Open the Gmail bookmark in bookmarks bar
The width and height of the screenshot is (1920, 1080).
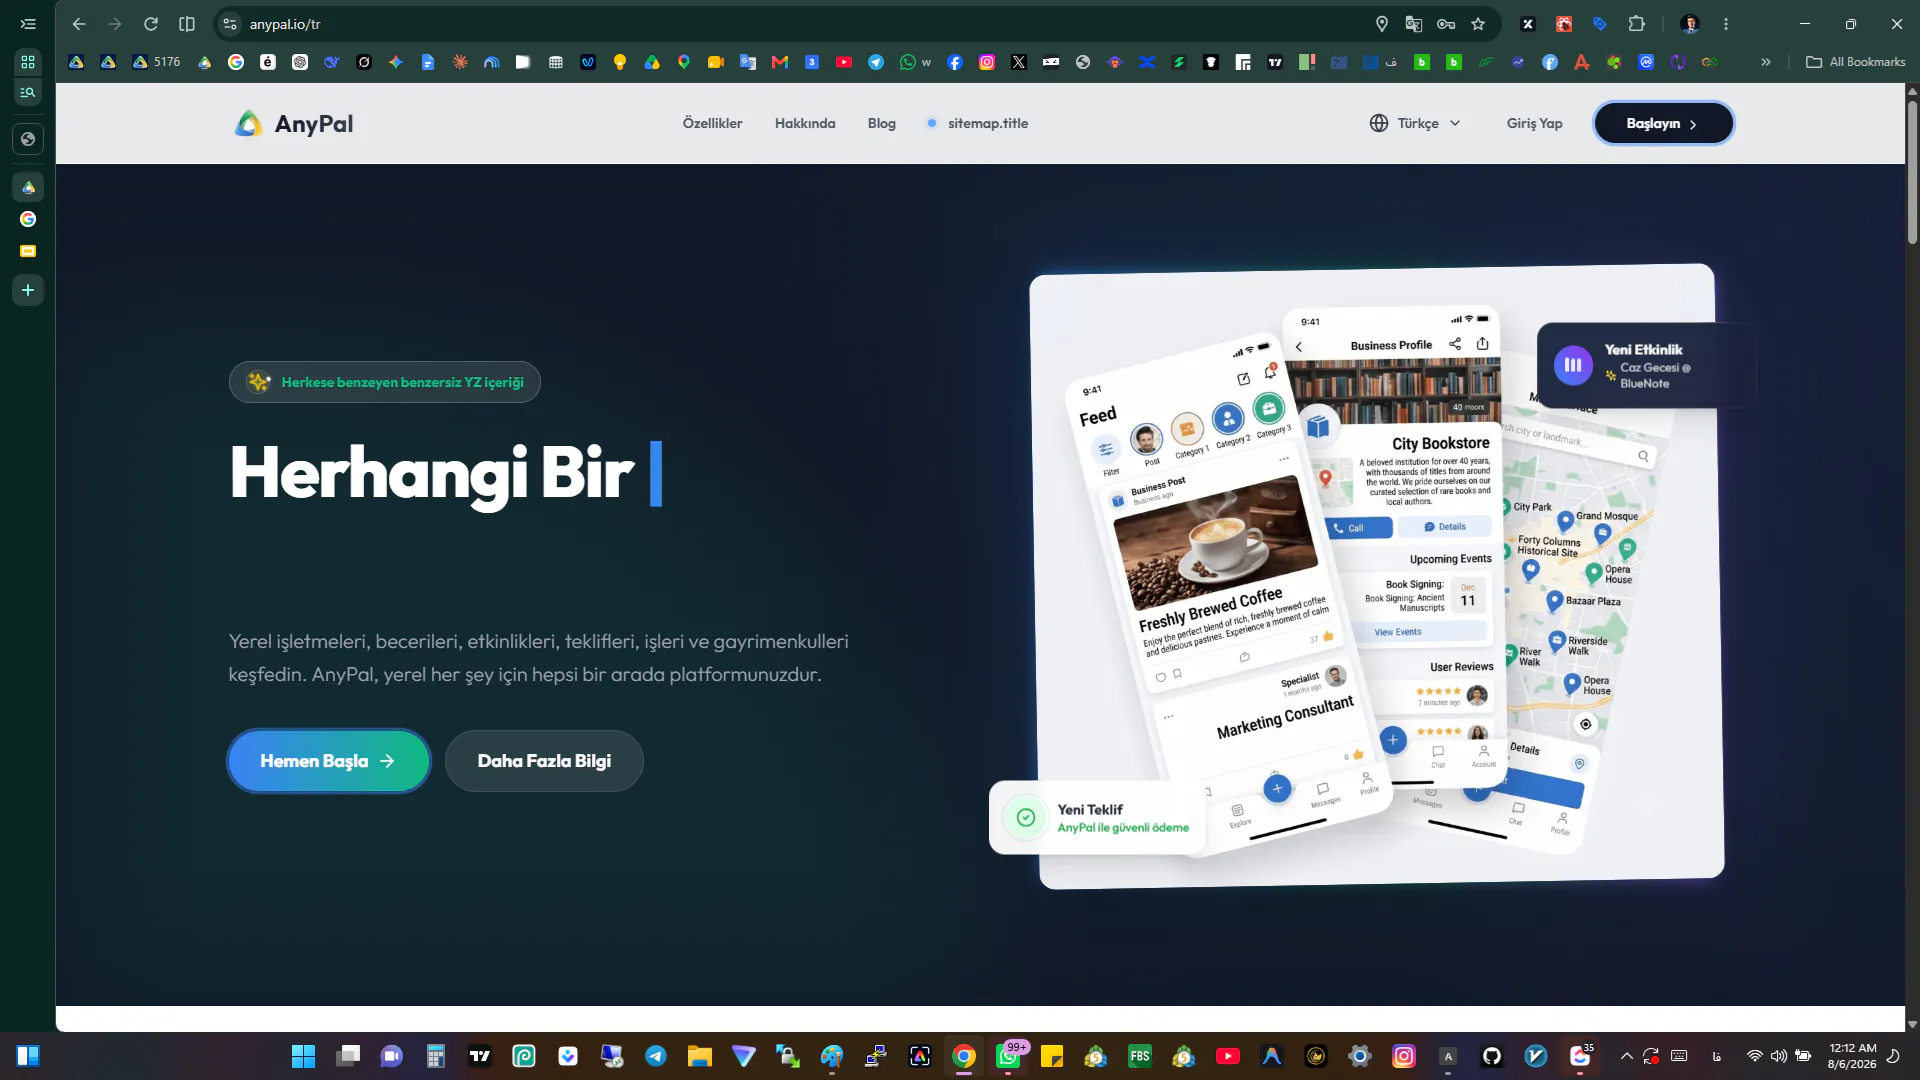click(x=780, y=62)
